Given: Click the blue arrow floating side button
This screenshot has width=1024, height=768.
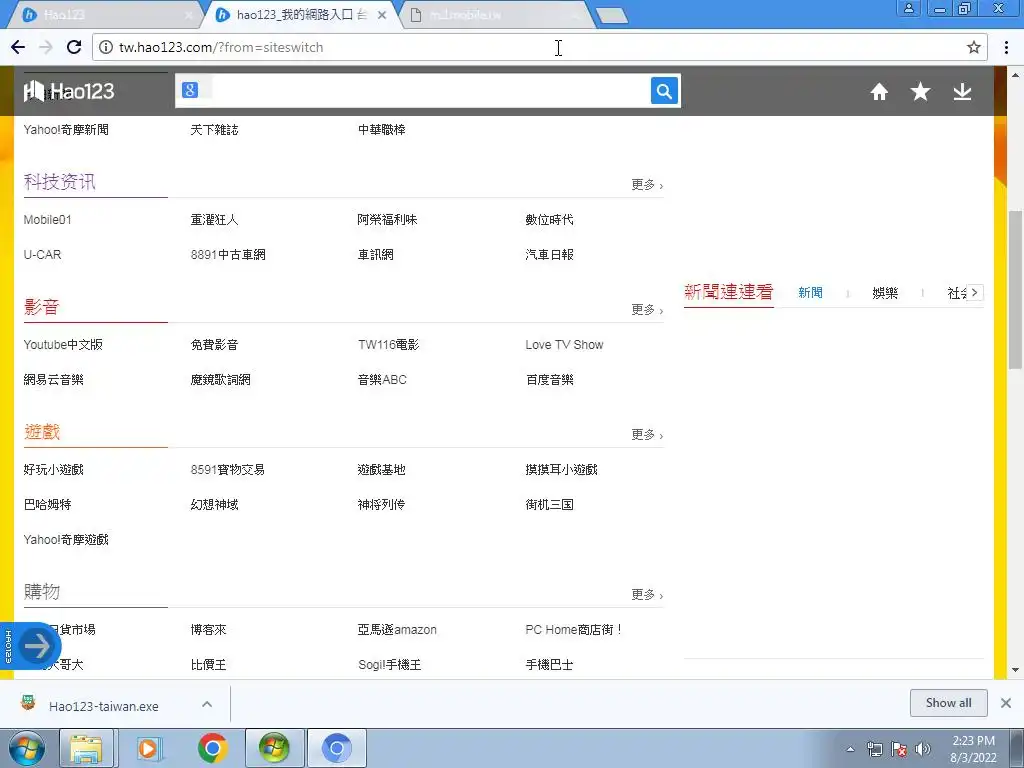Looking at the screenshot, I should [37, 646].
